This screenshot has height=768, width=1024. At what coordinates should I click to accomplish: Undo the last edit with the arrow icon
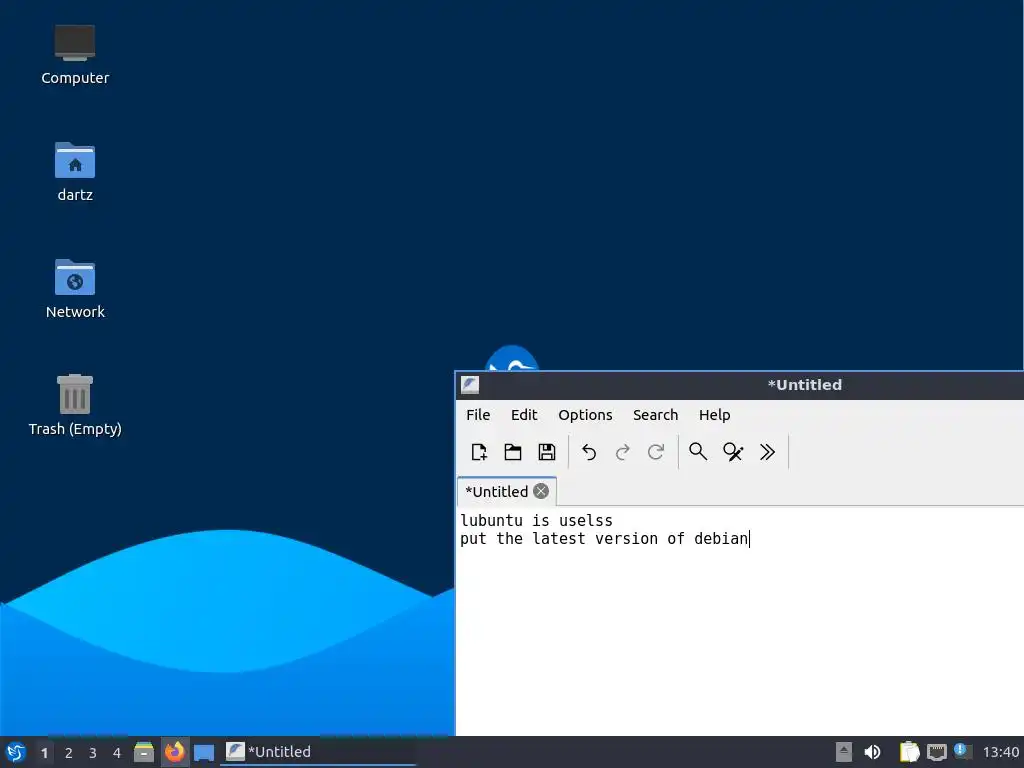click(588, 452)
